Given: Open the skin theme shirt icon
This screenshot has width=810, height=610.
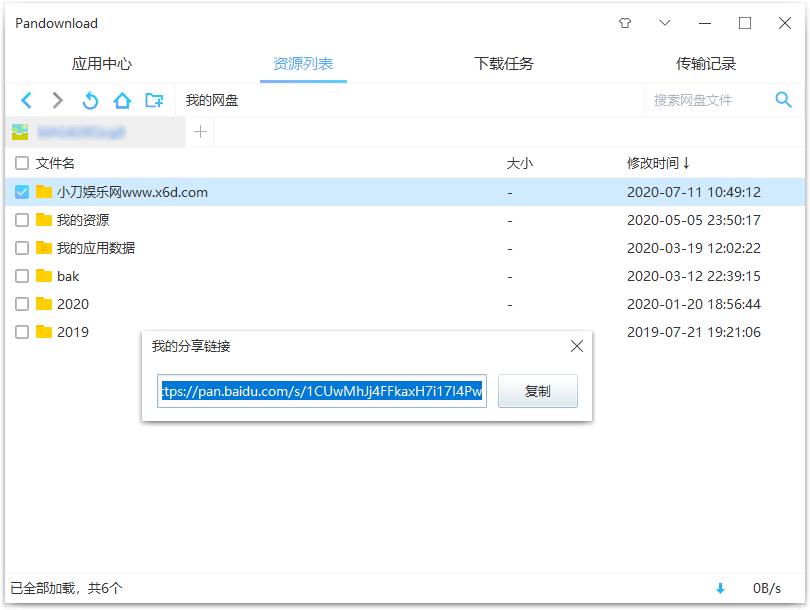Looking at the screenshot, I should 625,23.
